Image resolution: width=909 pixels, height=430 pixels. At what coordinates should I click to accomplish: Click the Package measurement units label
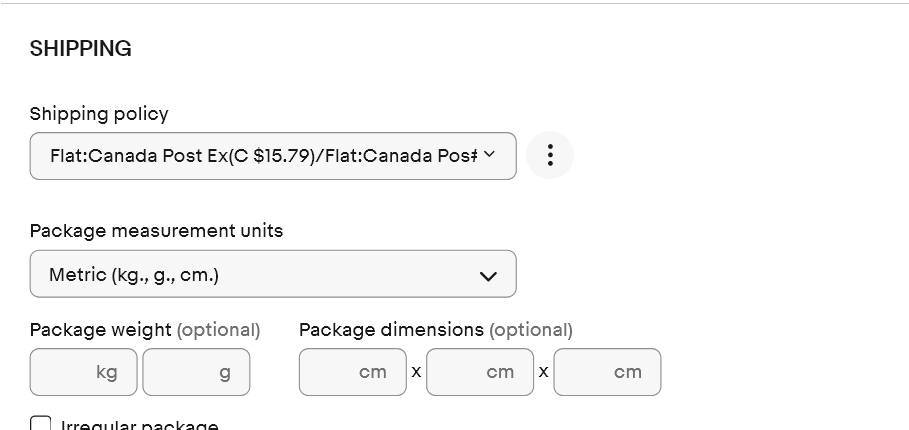tap(157, 231)
